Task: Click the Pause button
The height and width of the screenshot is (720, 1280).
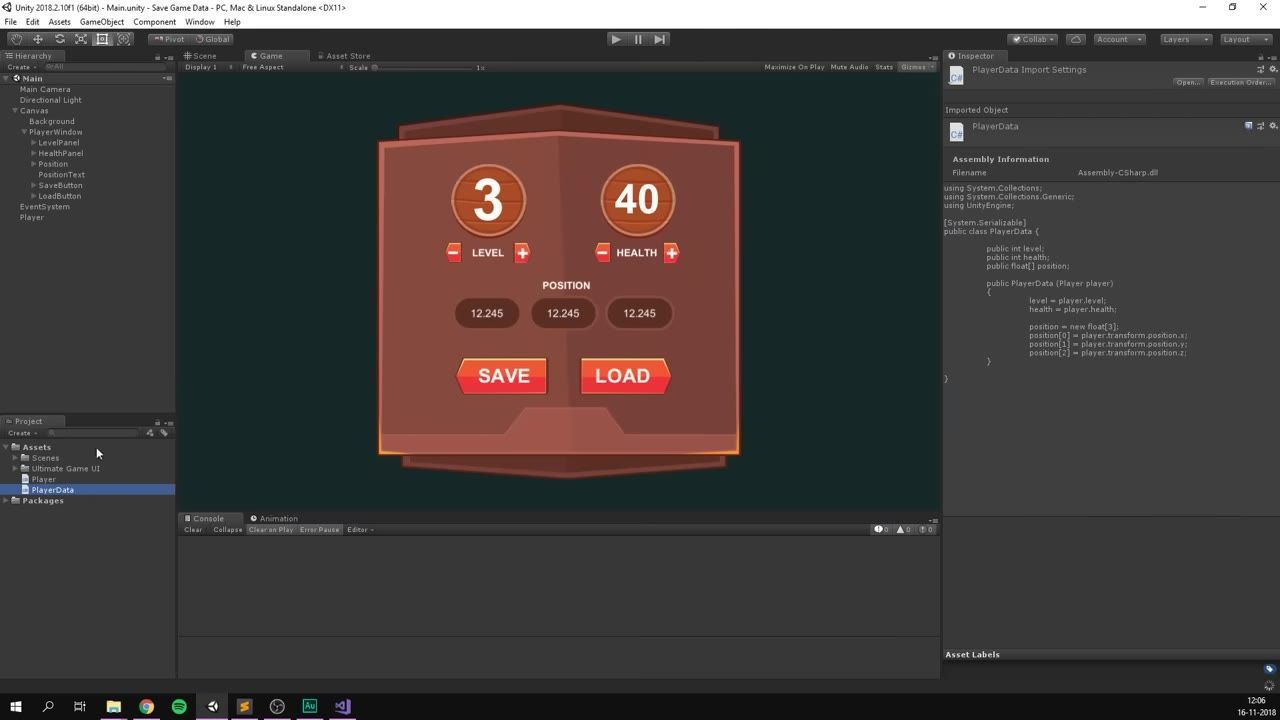Action: point(638,39)
